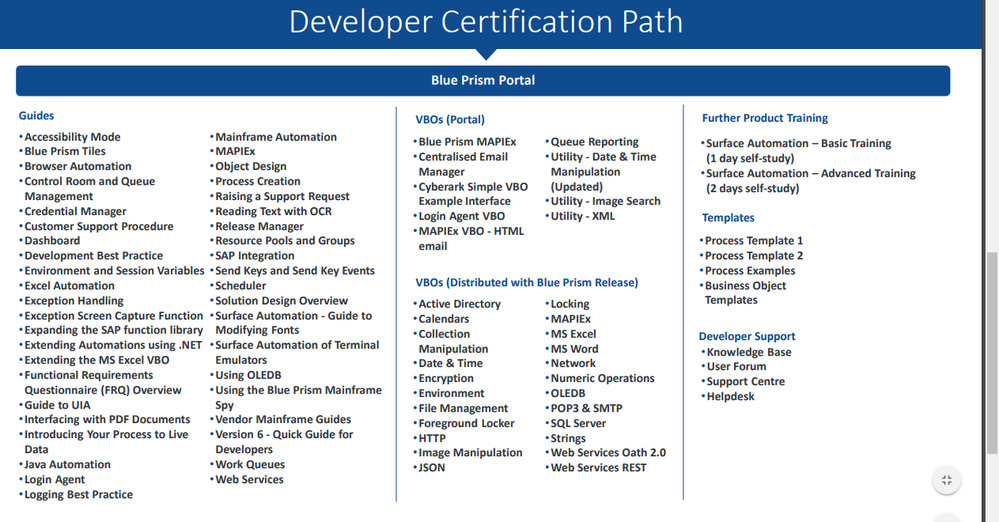Select Mainframe Automation guide
The width and height of the screenshot is (999, 522).
(276, 136)
